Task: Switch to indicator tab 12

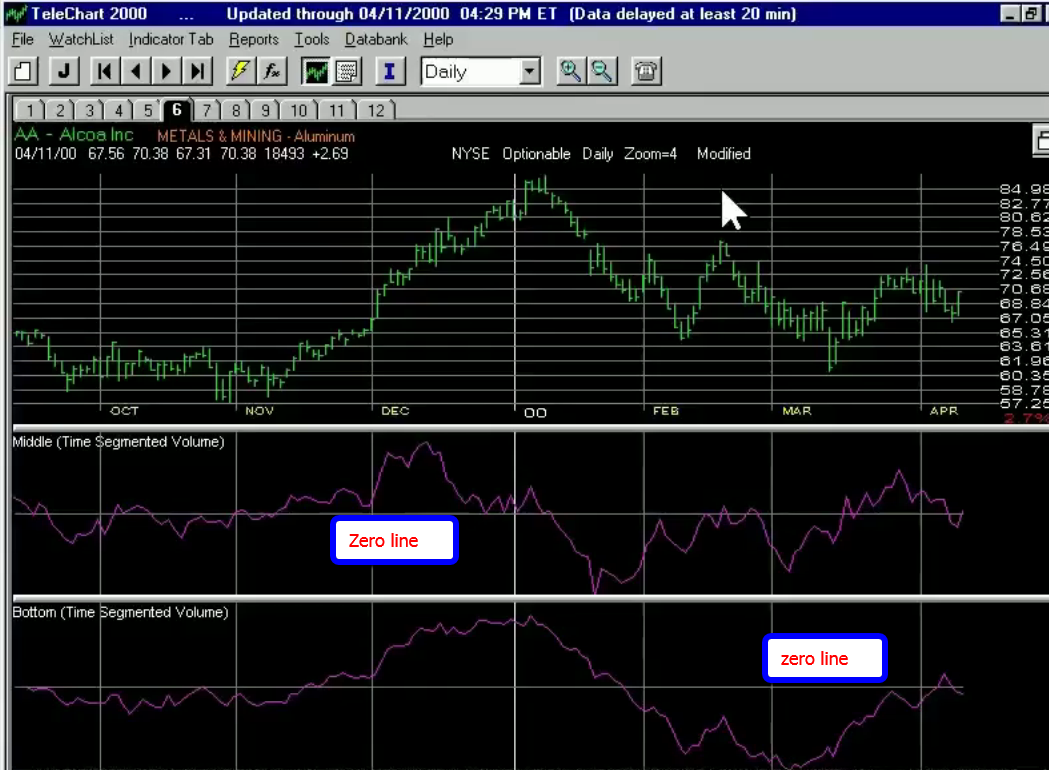Action: [x=376, y=110]
